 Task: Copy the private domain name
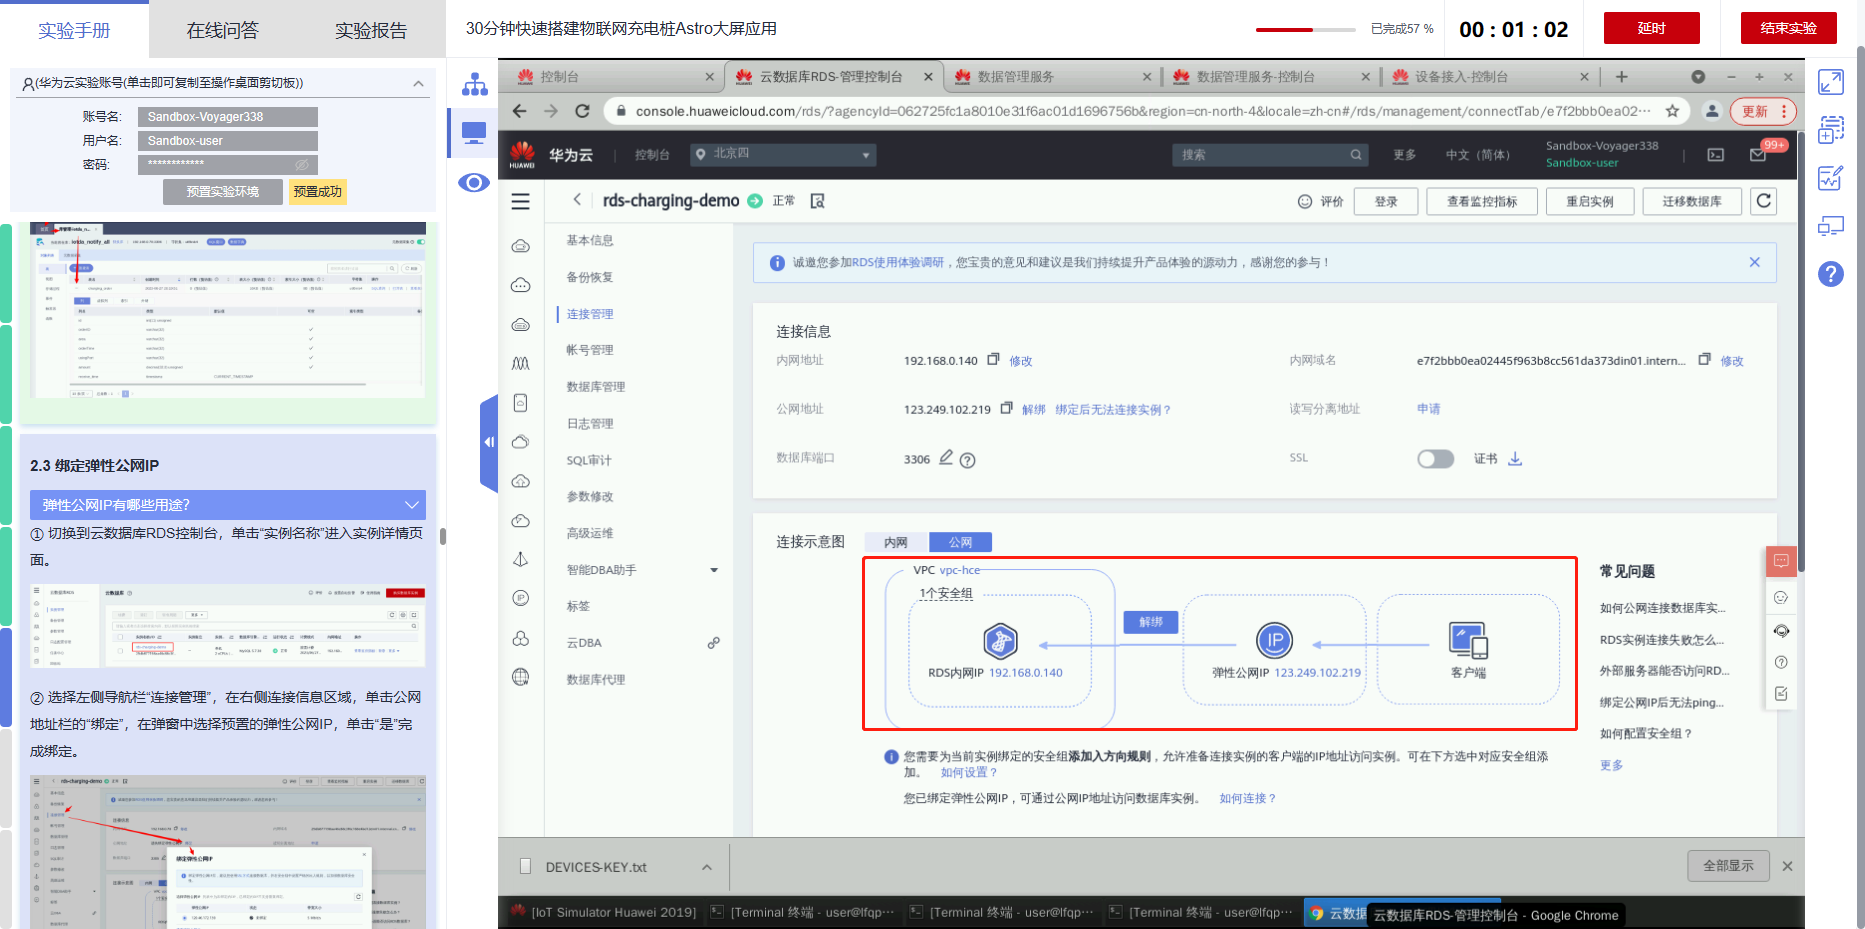coord(1704,359)
